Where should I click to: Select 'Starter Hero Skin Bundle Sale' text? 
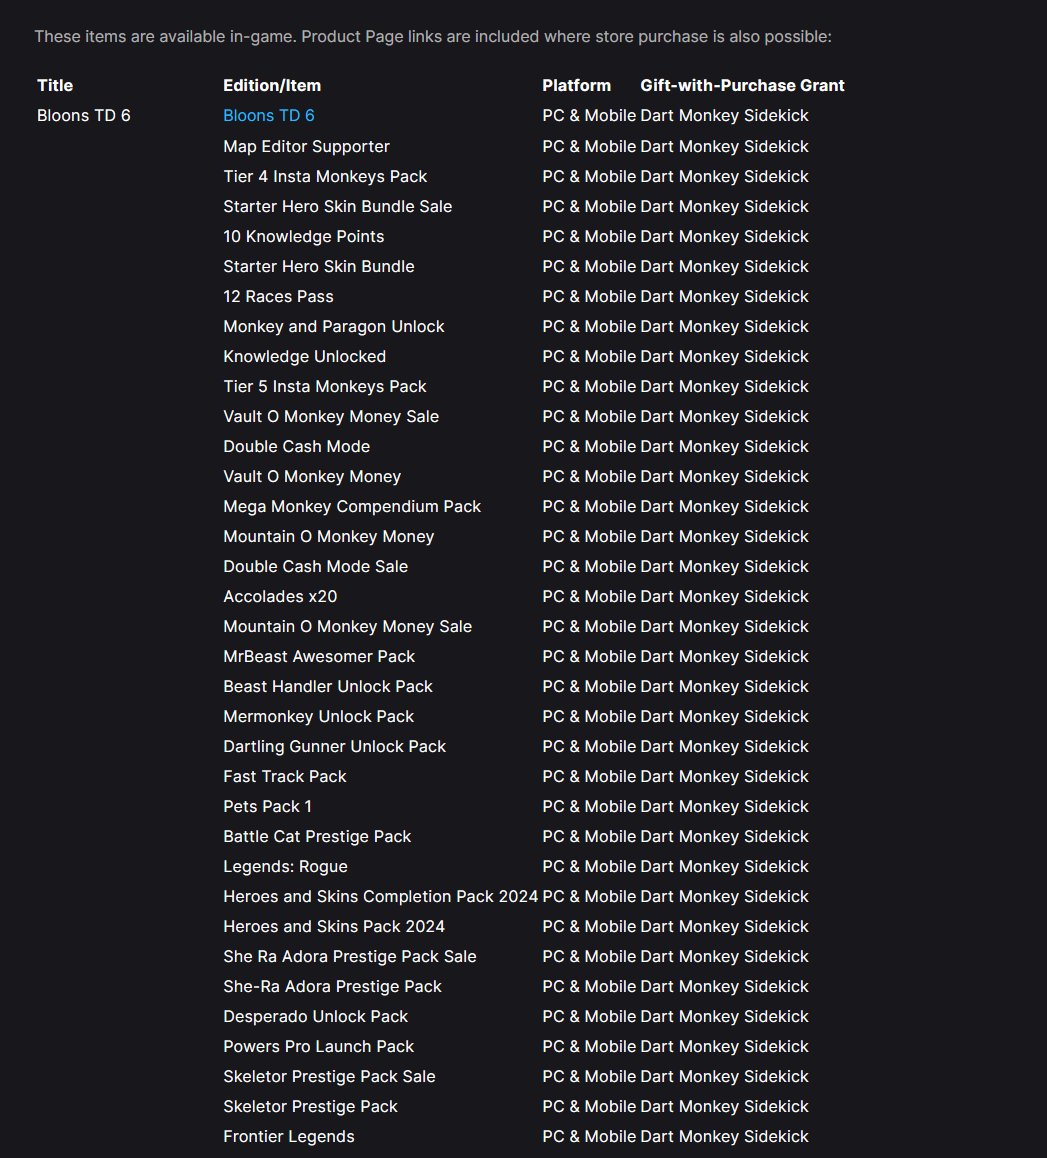337,207
